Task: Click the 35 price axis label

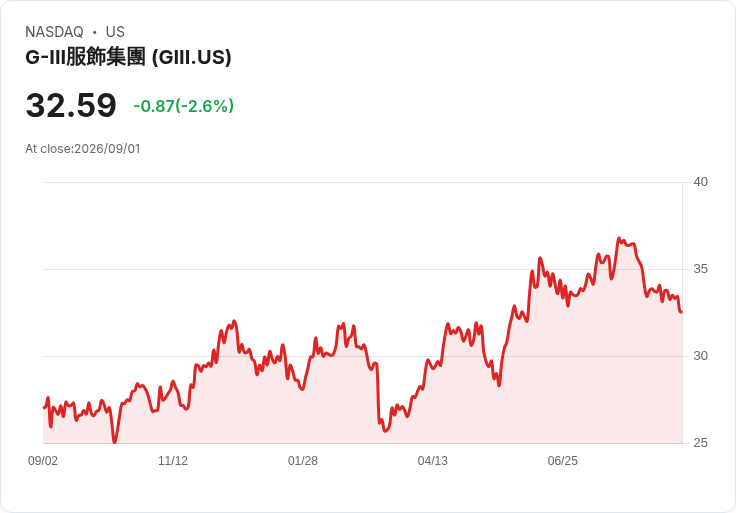Action: click(x=700, y=269)
